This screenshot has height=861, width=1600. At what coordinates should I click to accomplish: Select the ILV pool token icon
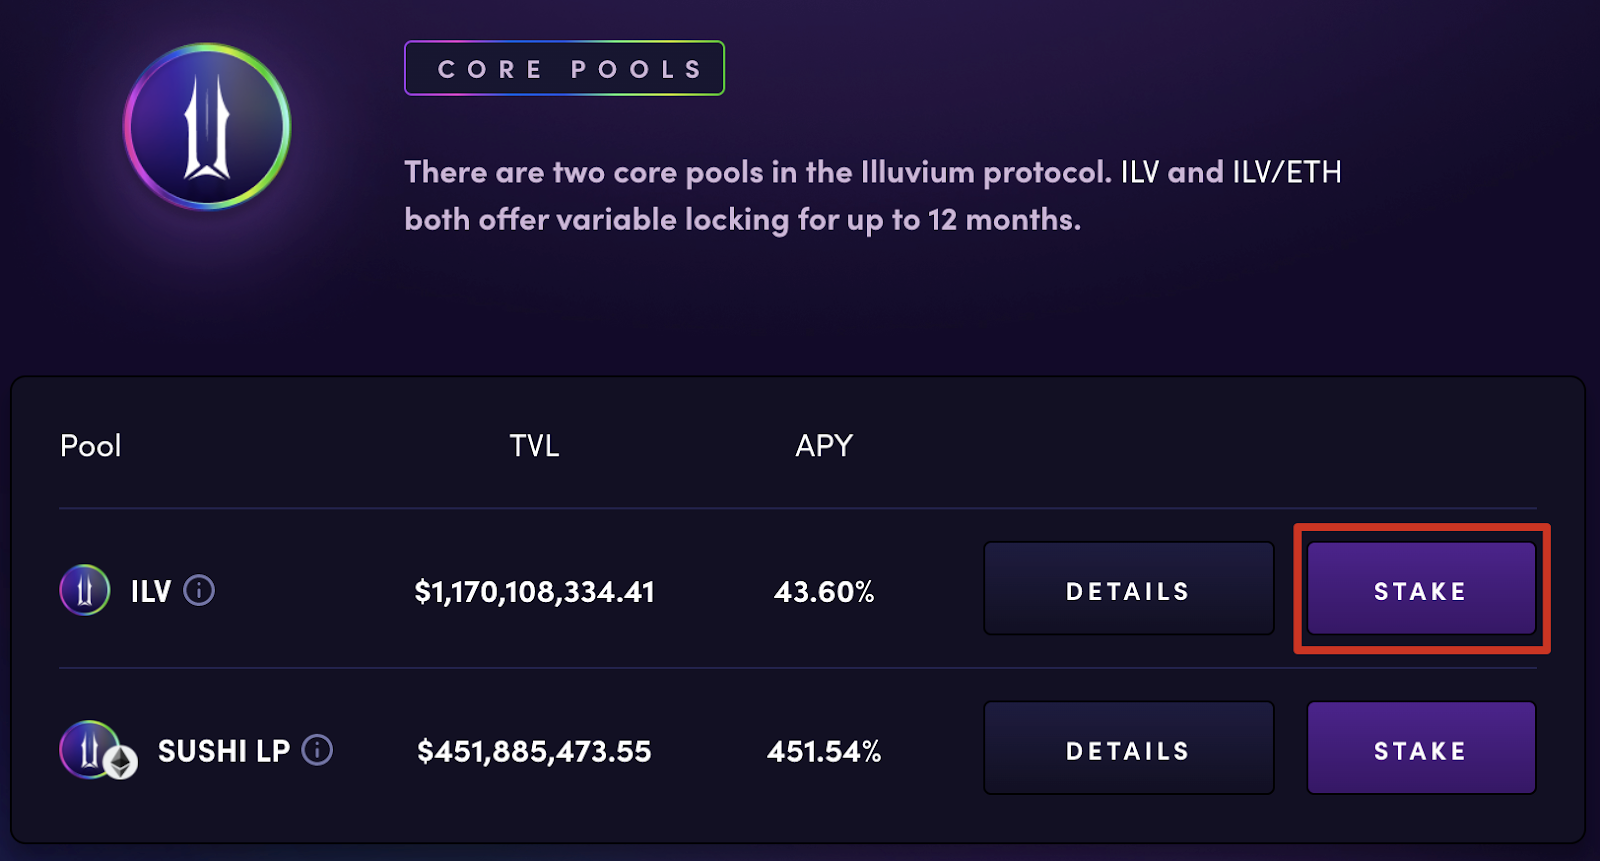84,590
